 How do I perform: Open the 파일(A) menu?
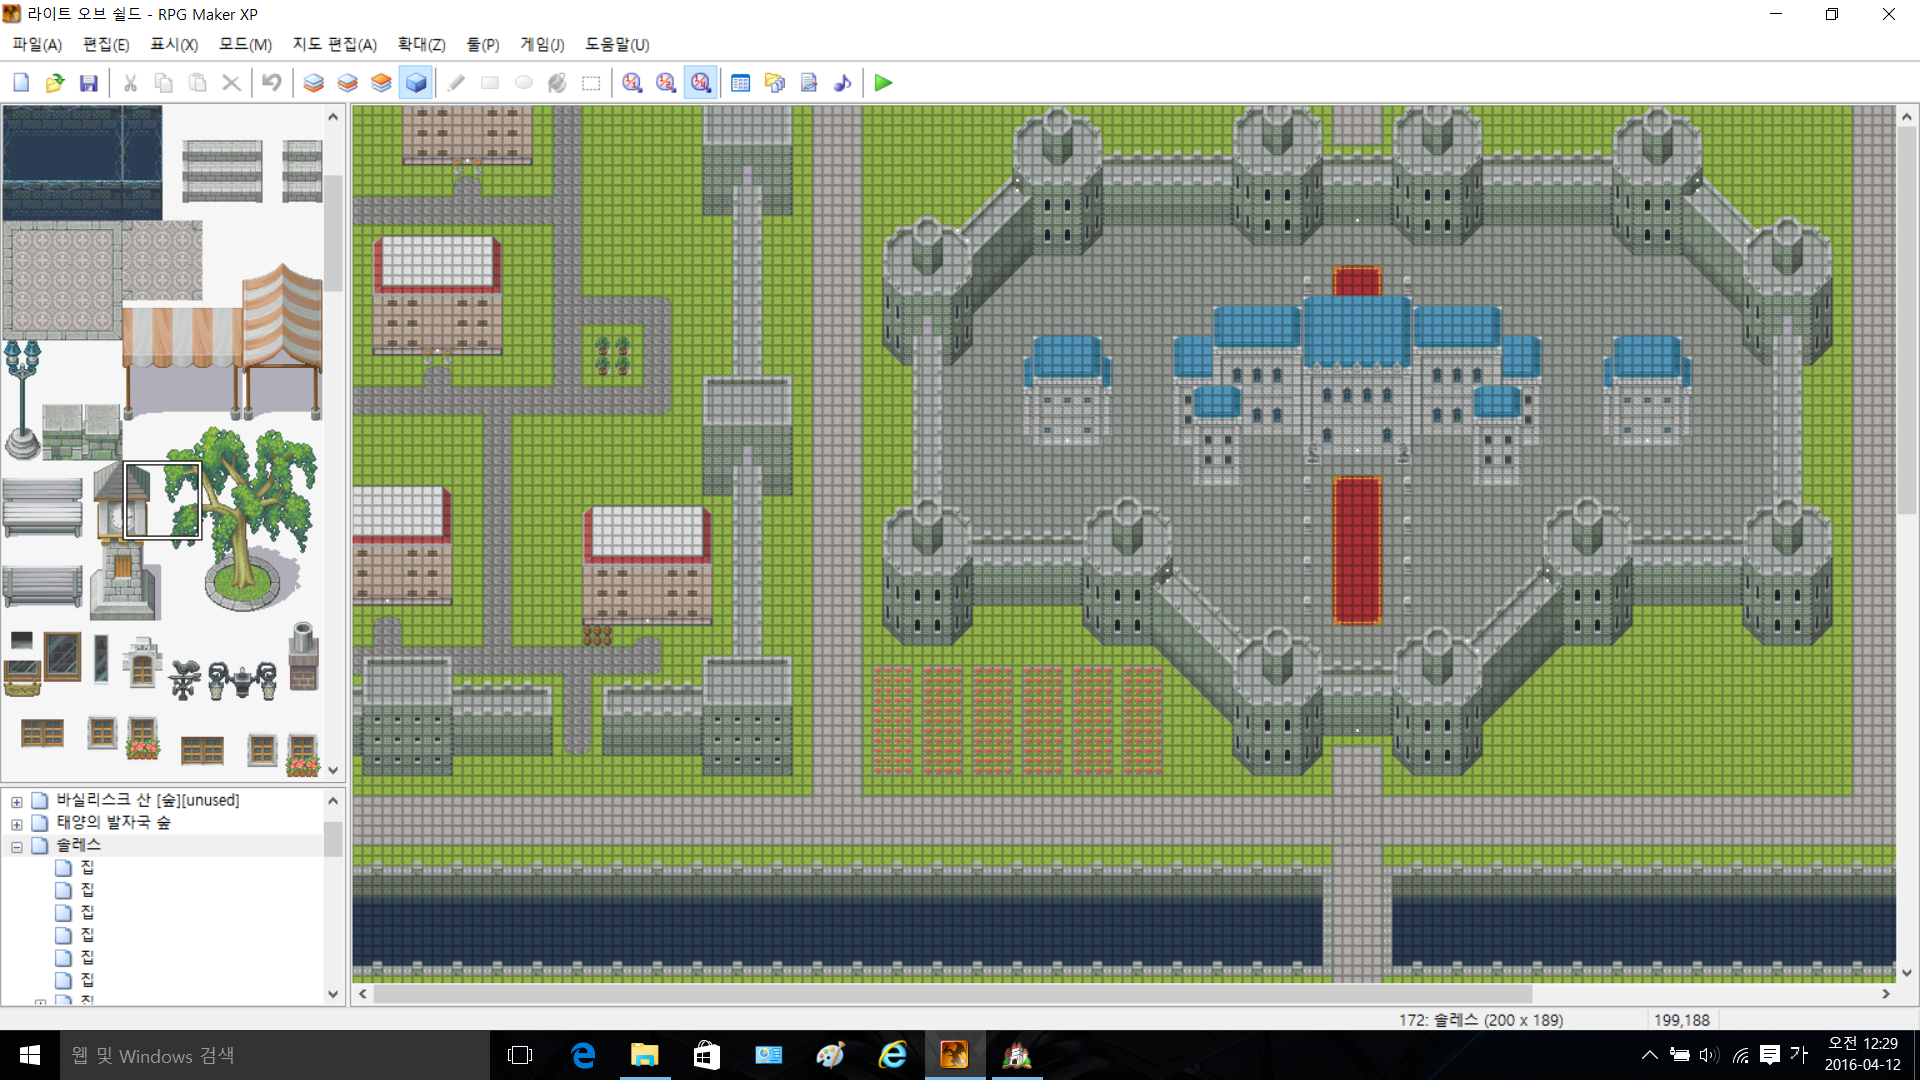pos(37,45)
